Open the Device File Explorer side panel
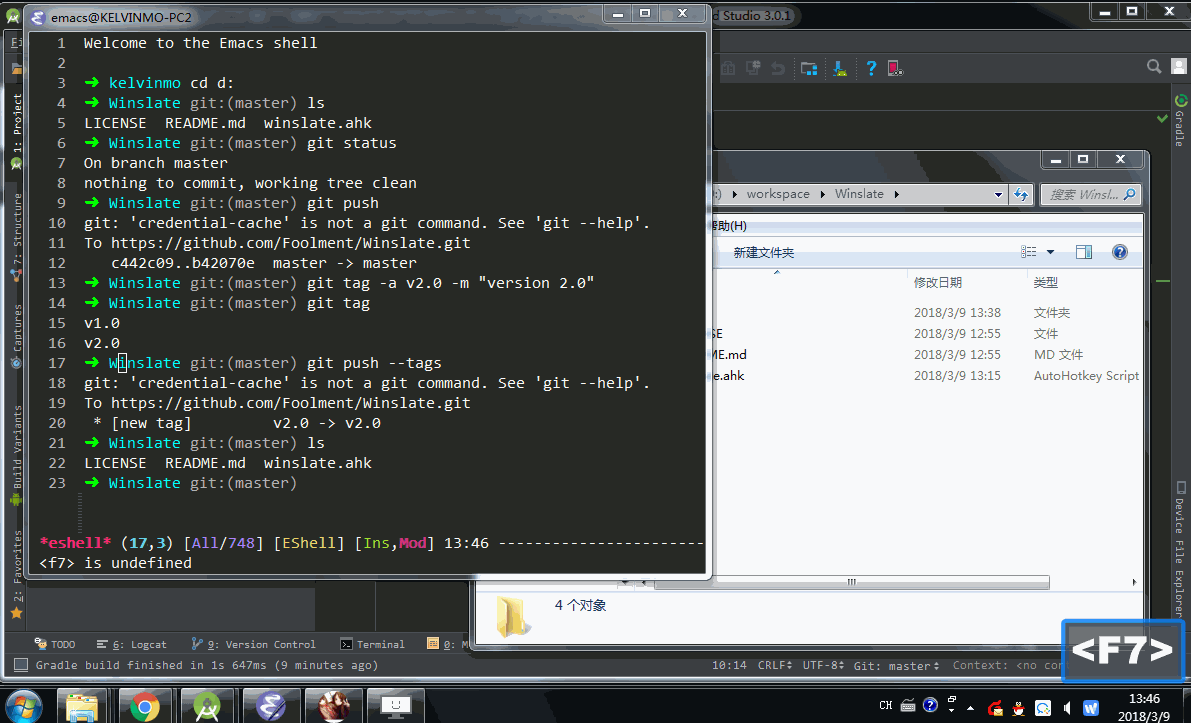Image resolution: width=1191 pixels, height=723 pixels. pyautogui.click(x=1180, y=549)
